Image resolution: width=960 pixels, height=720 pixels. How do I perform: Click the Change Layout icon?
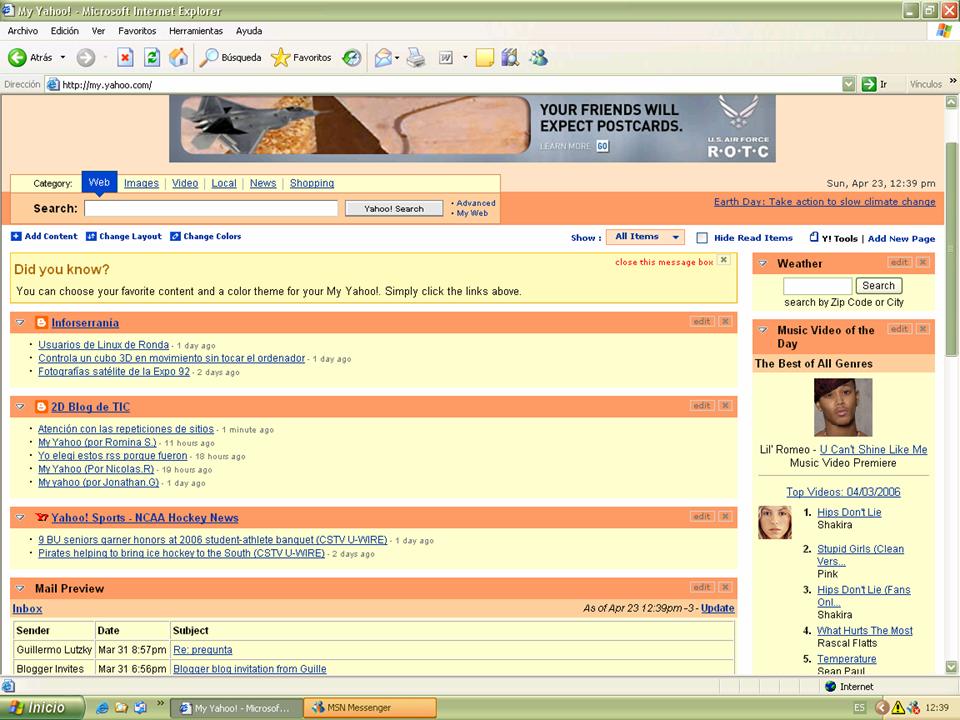tap(91, 236)
